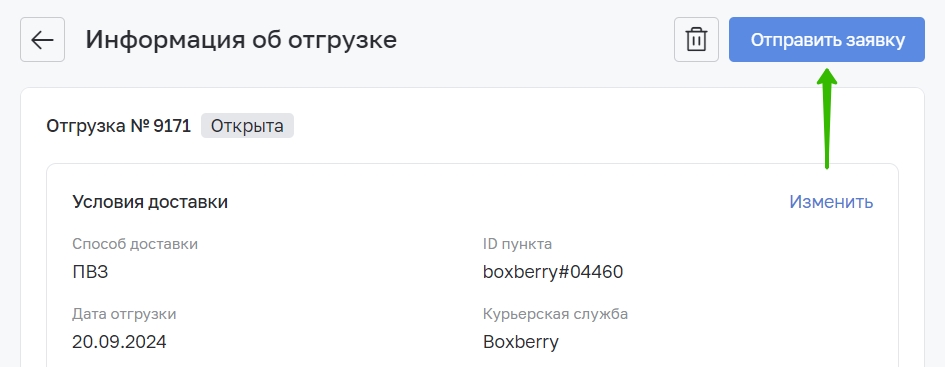
Task: Select the ПВЗ delivery method value
Action: (x=90, y=272)
